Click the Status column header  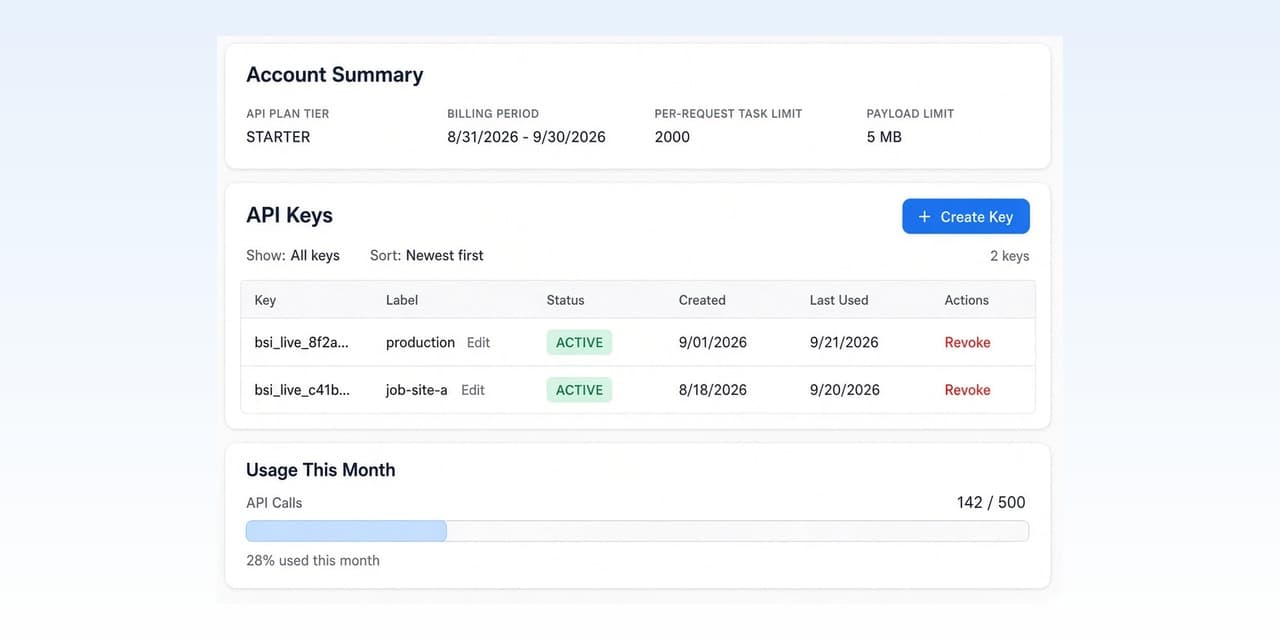point(566,300)
